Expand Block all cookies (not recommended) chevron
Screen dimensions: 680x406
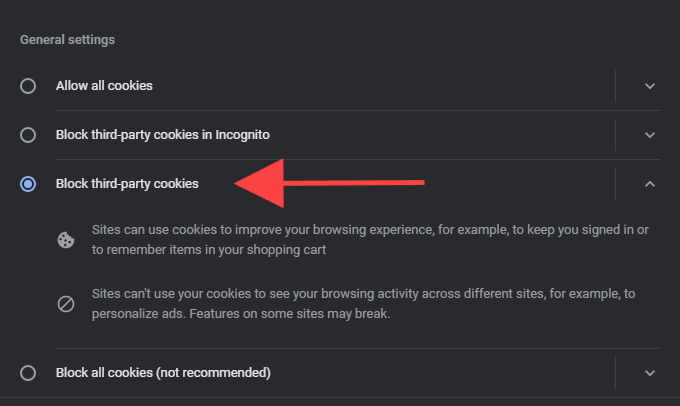click(x=650, y=373)
